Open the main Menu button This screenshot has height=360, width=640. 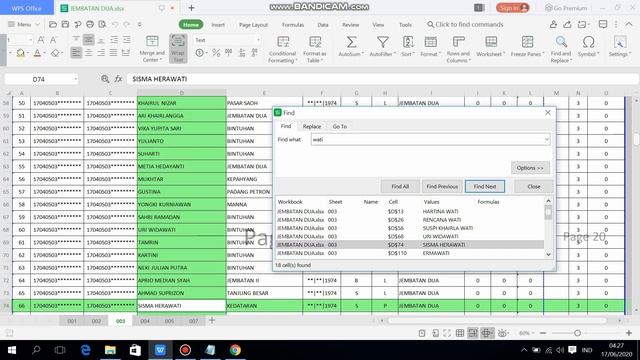point(23,24)
